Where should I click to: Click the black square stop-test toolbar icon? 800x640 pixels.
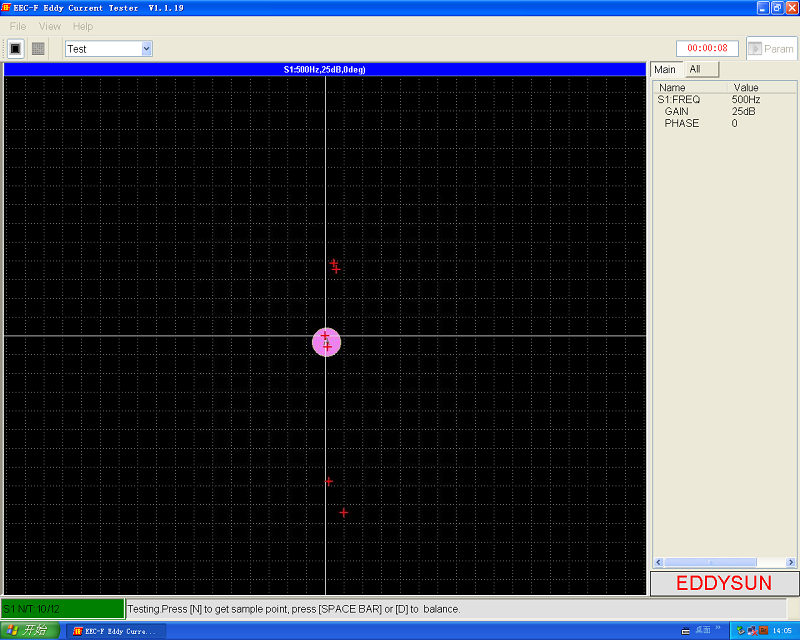[15, 48]
